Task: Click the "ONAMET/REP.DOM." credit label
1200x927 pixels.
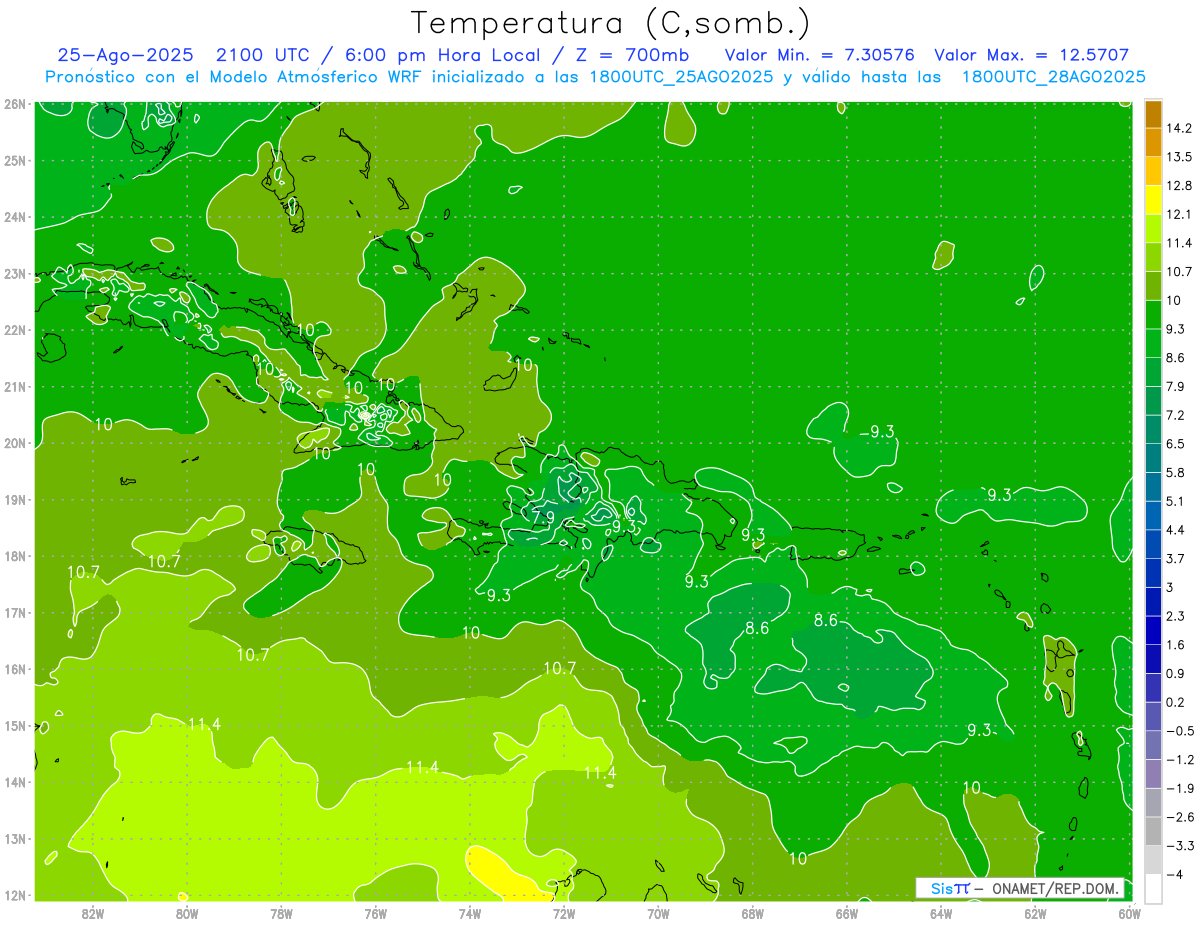Action: click(x=1054, y=888)
